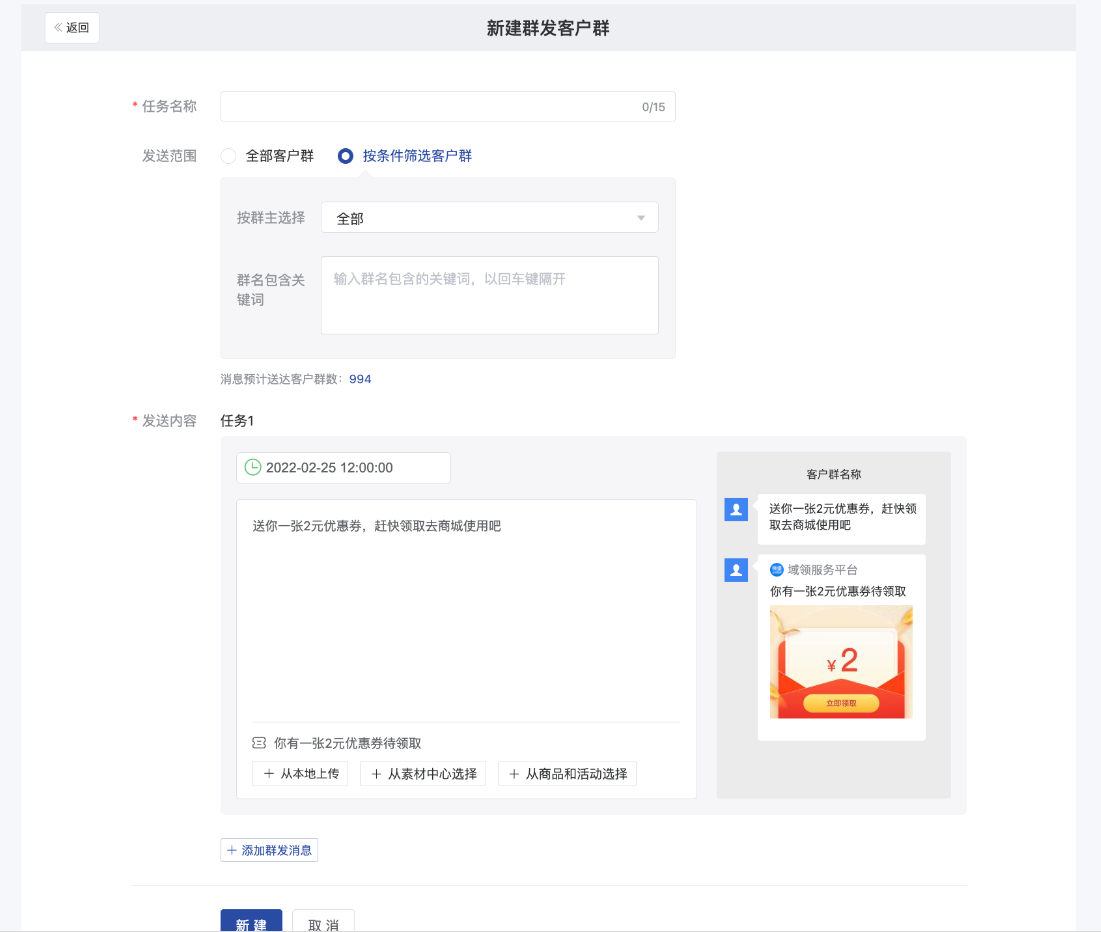Viewport: 1101px width, 932px height.
Task: Click the avatar icon beside first preview message
Action: pyautogui.click(x=736, y=509)
